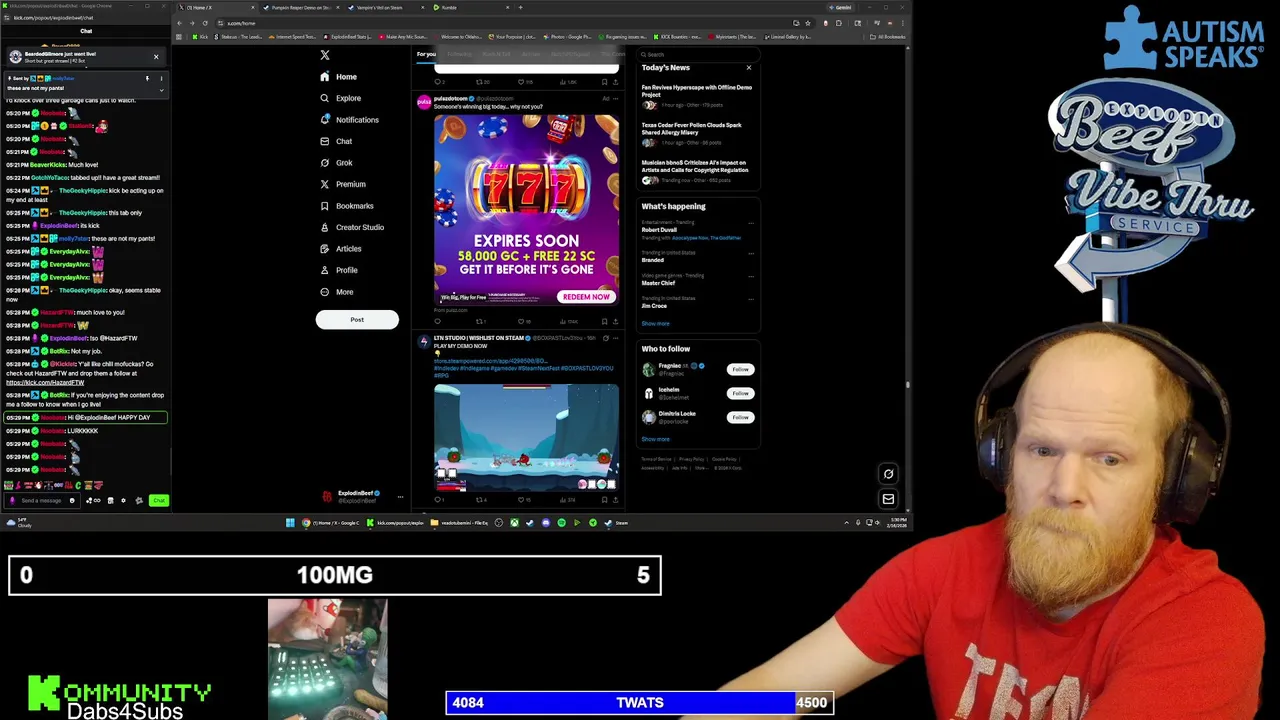This screenshot has height=720, width=1280.
Task: Share the pulszdotcom ad post
Action: click(x=615, y=322)
